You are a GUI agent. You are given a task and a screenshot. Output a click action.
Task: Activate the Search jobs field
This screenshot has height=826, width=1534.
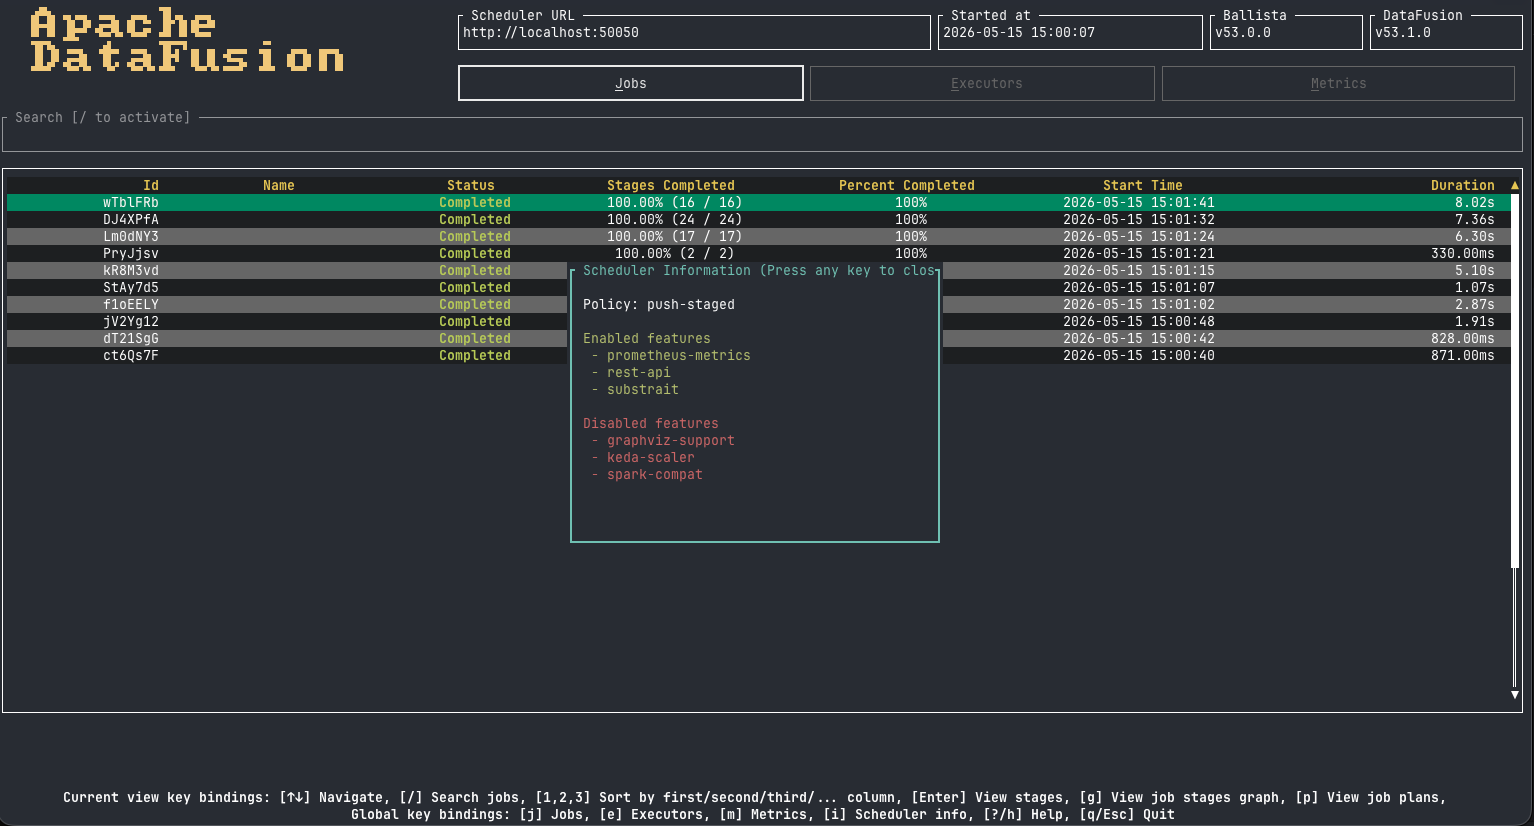click(762, 134)
